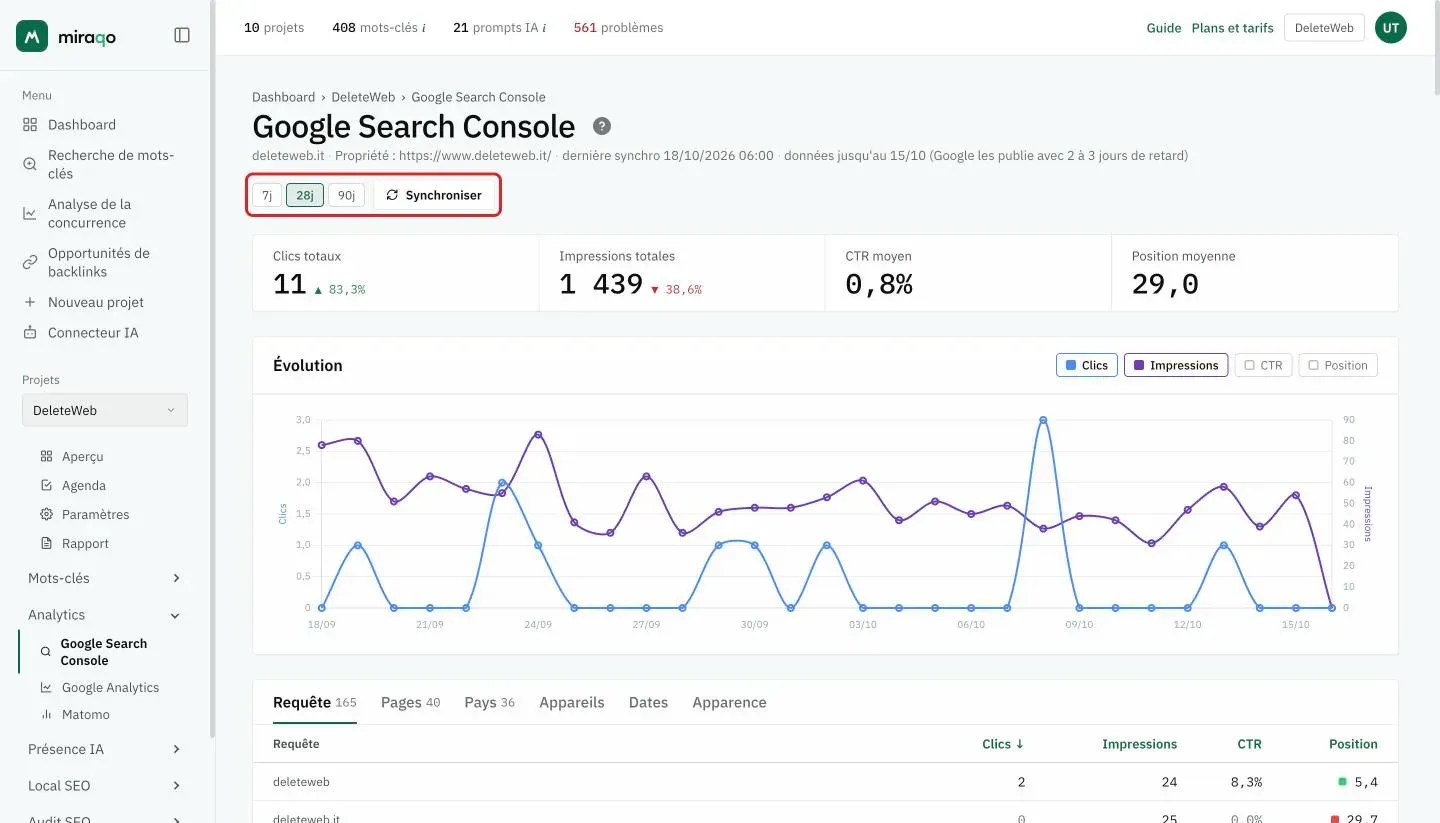
Task: Open the Appareils tab
Action: [x=571, y=702]
